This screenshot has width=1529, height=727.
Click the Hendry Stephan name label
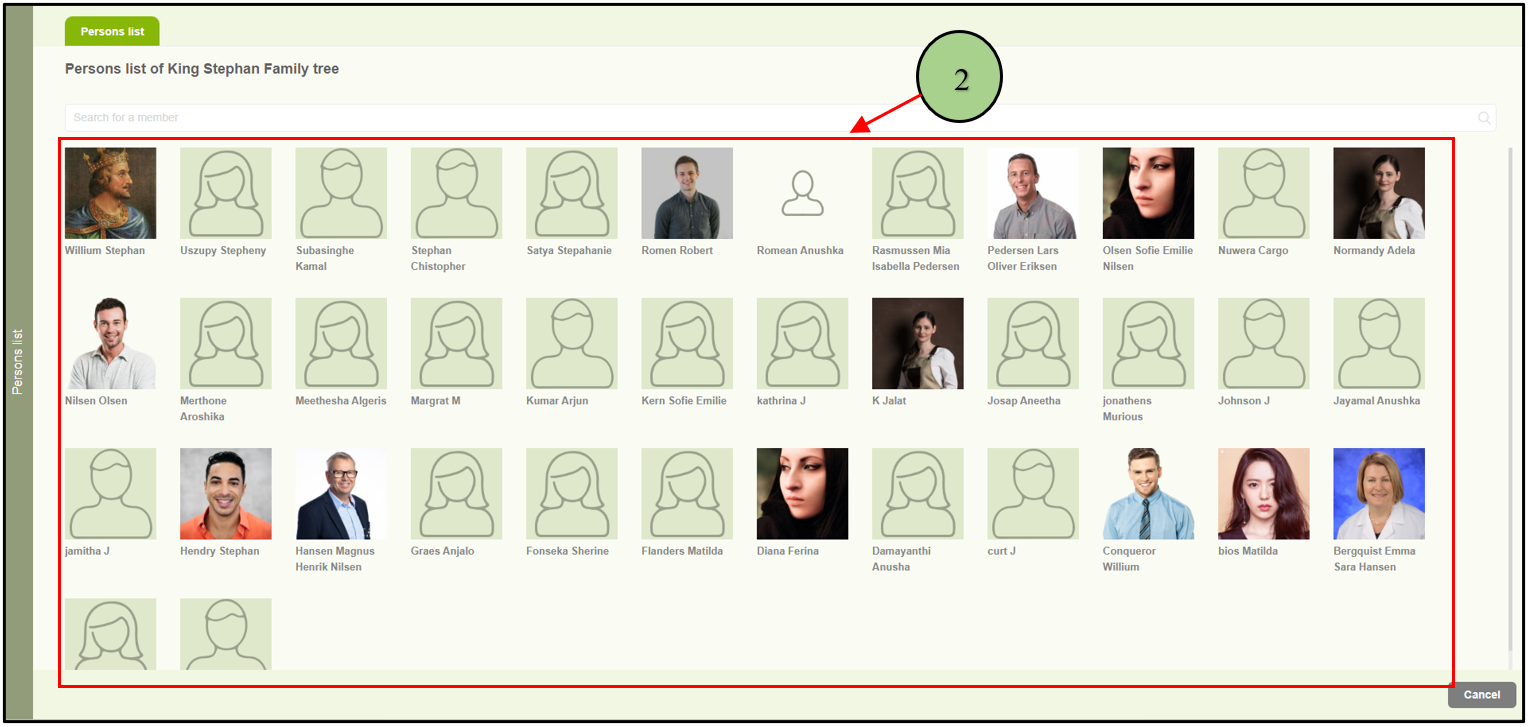(x=219, y=551)
